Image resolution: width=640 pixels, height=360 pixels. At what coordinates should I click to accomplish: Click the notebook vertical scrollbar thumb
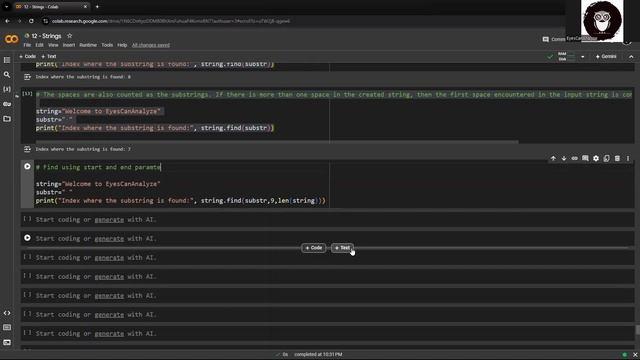click(x=637, y=330)
